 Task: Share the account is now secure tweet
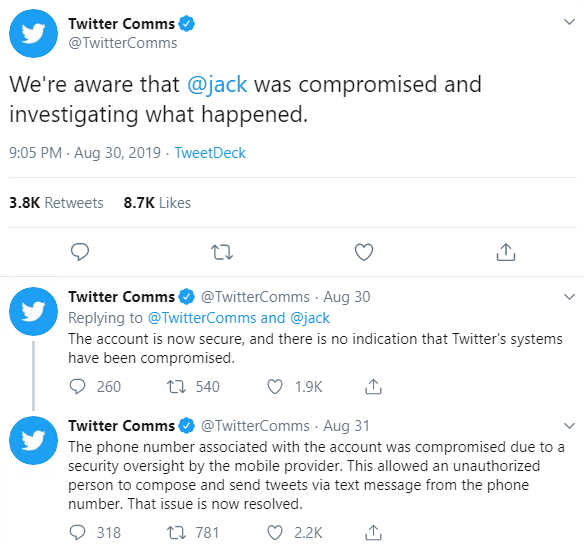(x=373, y=387)
